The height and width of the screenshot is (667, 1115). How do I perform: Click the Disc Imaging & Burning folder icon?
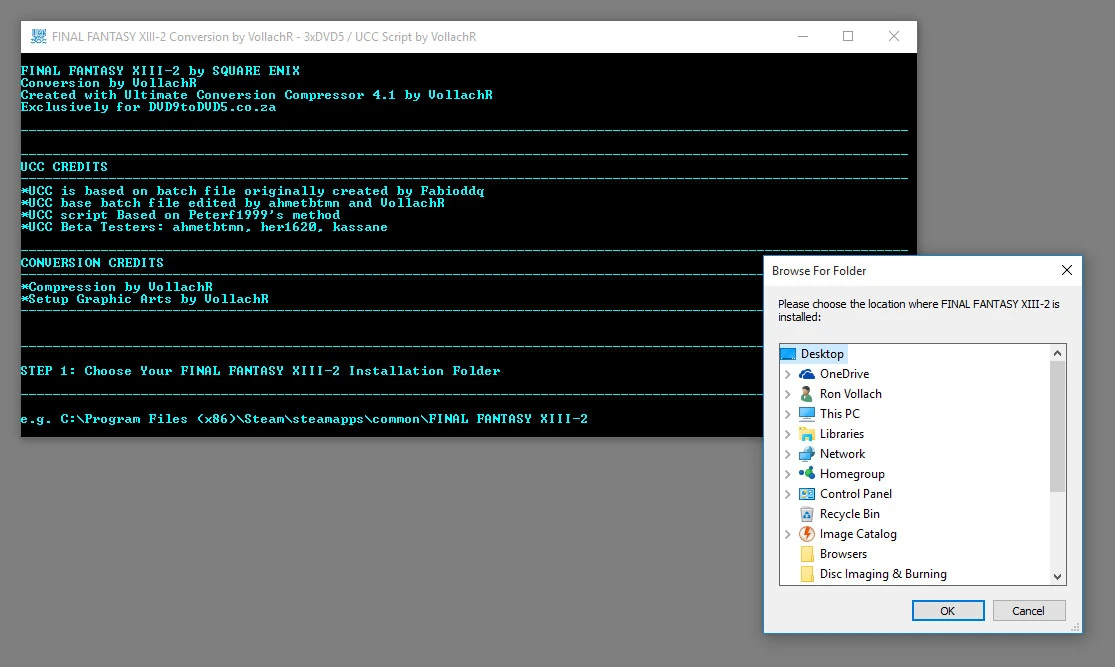pyautogui.click(x=807, y=574)
